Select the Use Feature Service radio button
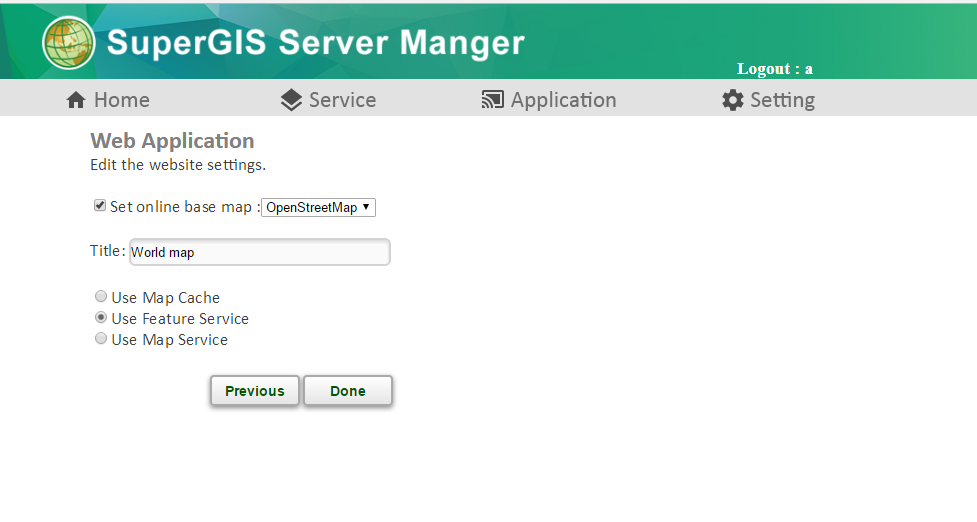This screenshot has width=977, height=522. (101, 318)
